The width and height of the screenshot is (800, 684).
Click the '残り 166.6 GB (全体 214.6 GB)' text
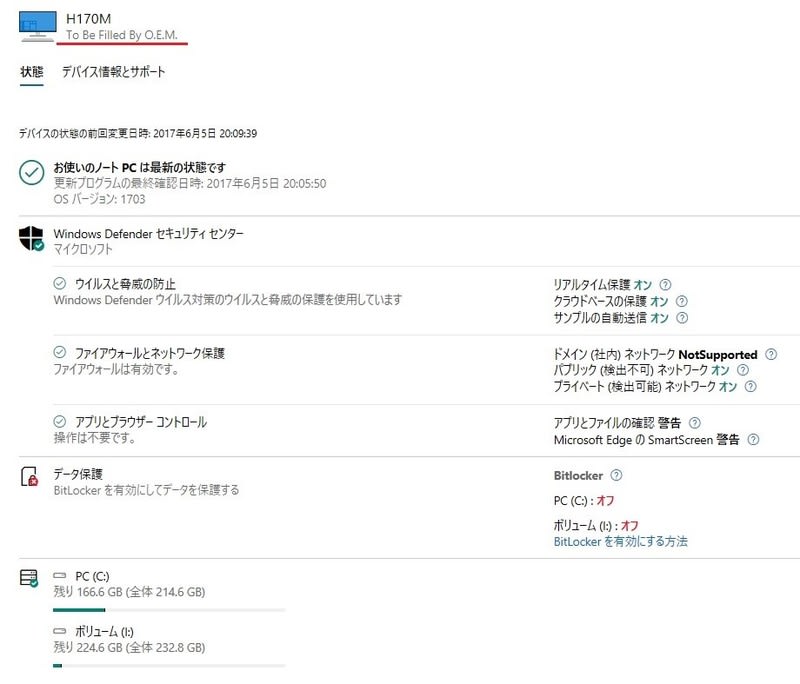(x=130, y=592)
